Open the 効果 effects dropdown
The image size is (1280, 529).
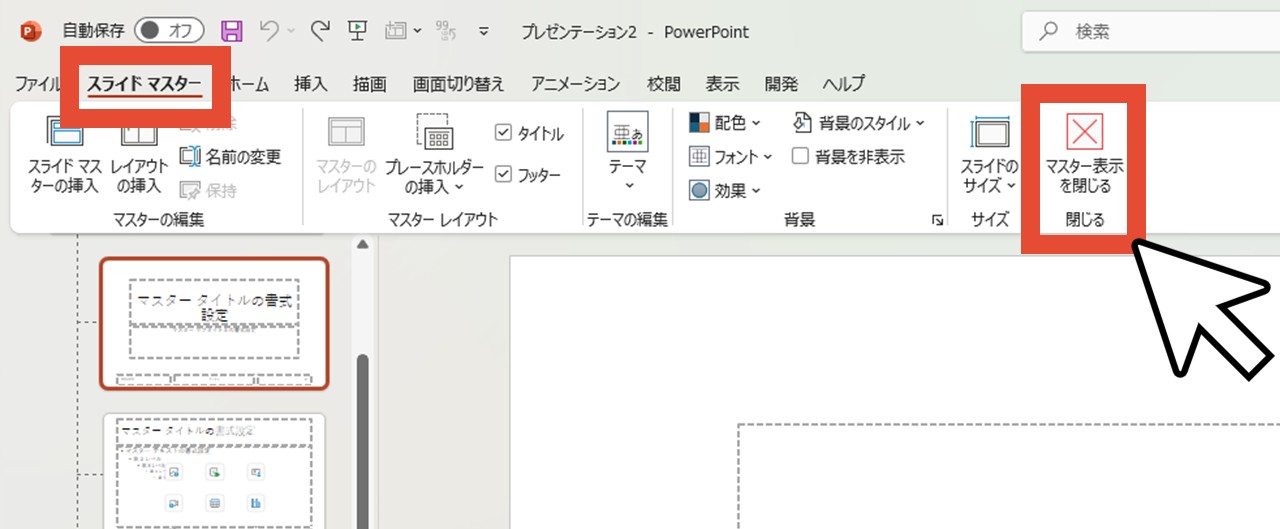(725, 190)
